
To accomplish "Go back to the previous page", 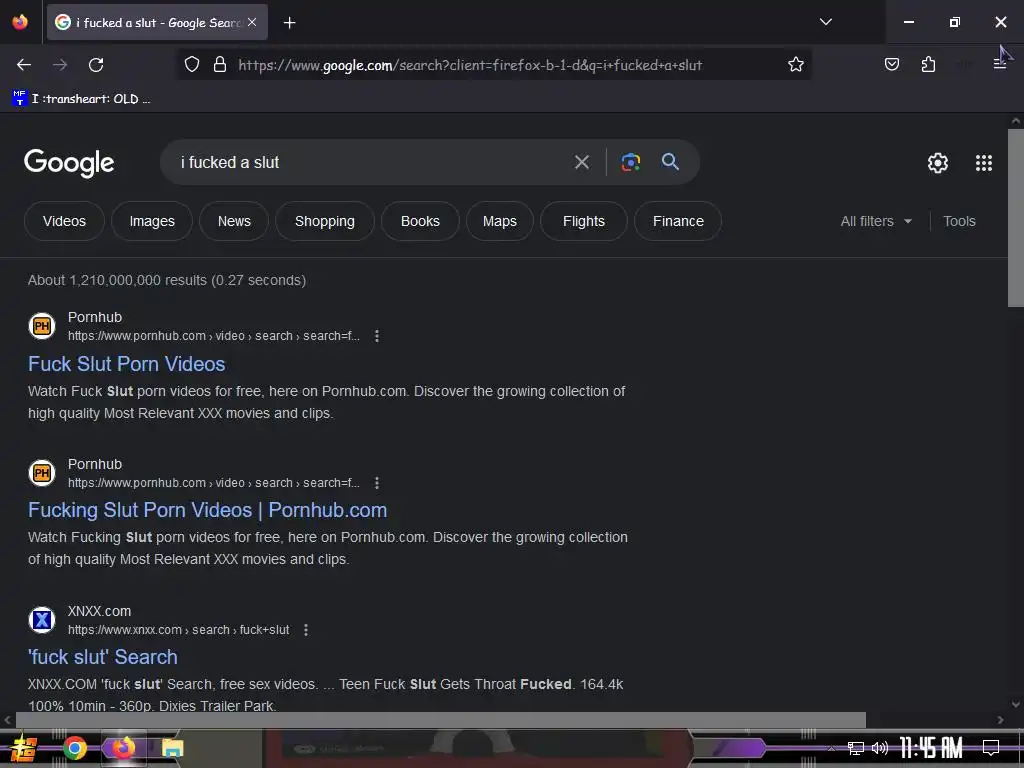I will point(24,65).
